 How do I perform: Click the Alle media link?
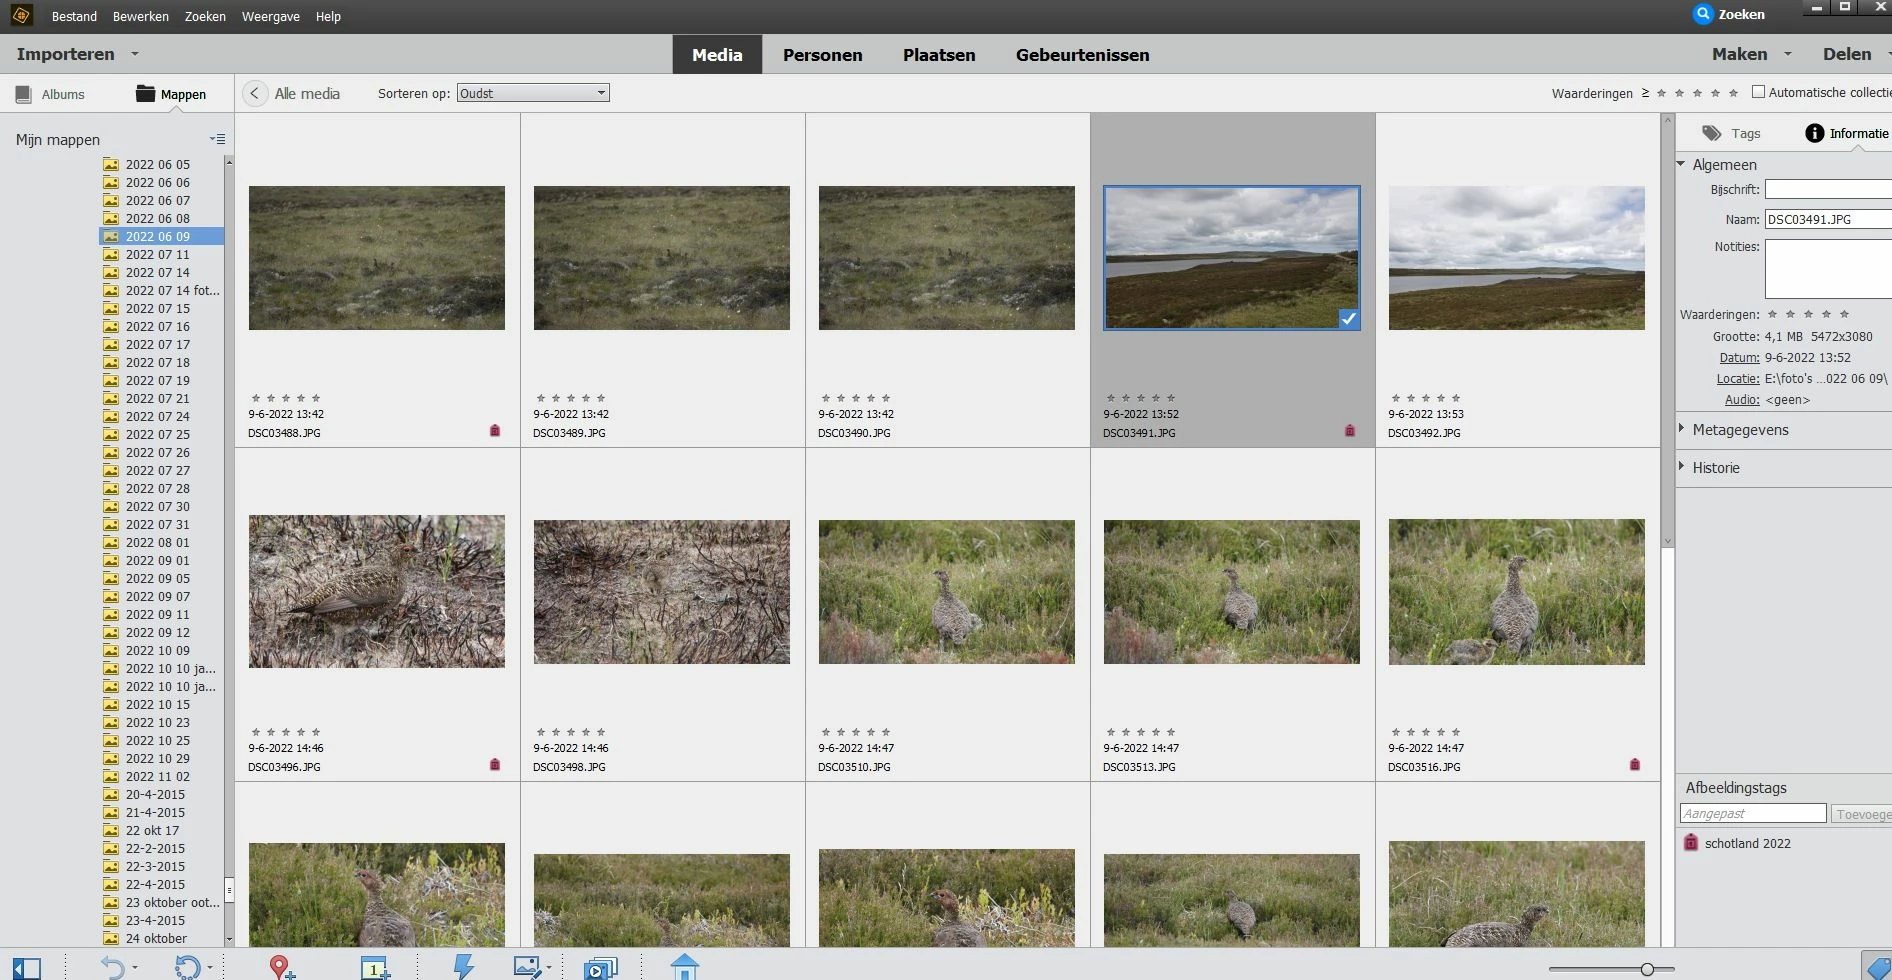point(307,93)
